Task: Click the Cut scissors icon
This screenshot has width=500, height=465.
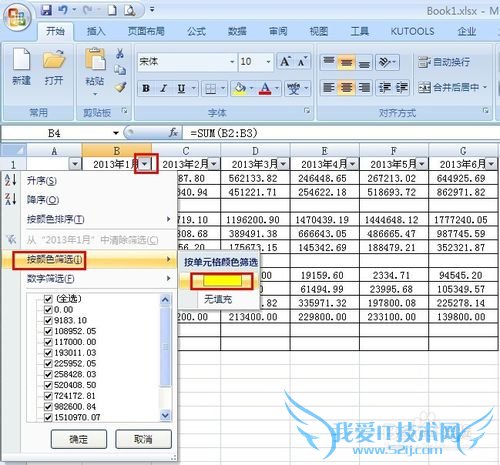Action: [120, 53]
